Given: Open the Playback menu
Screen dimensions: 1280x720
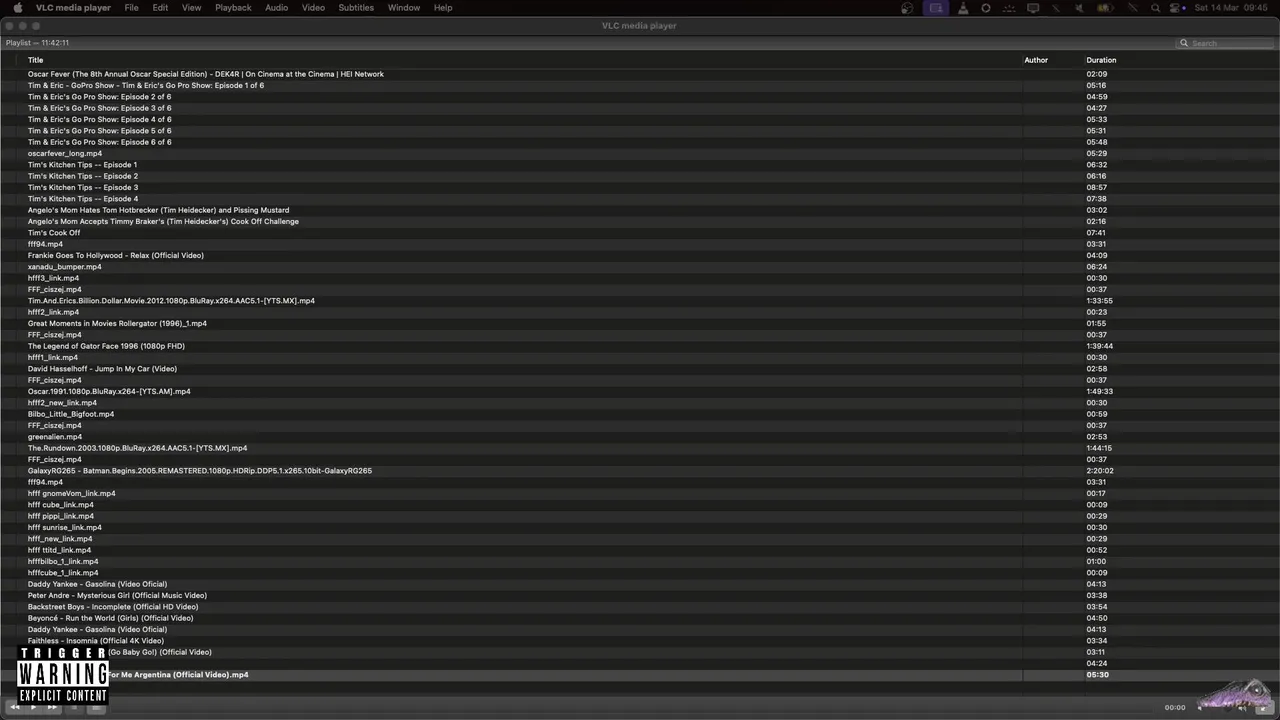Looking at the screenshot, I should [x=233, y=7].
